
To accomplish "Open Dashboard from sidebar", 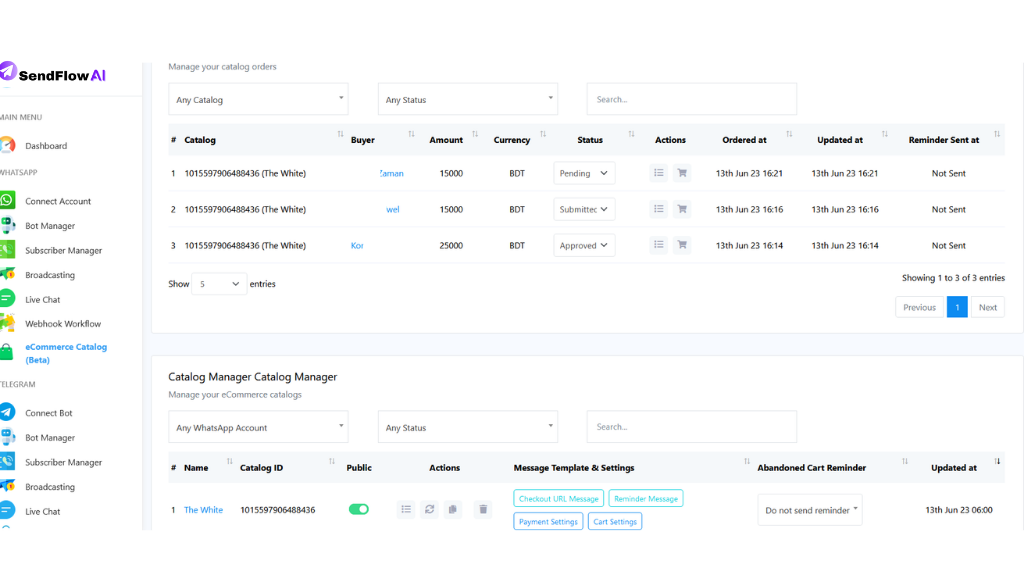I will point(46,146).
